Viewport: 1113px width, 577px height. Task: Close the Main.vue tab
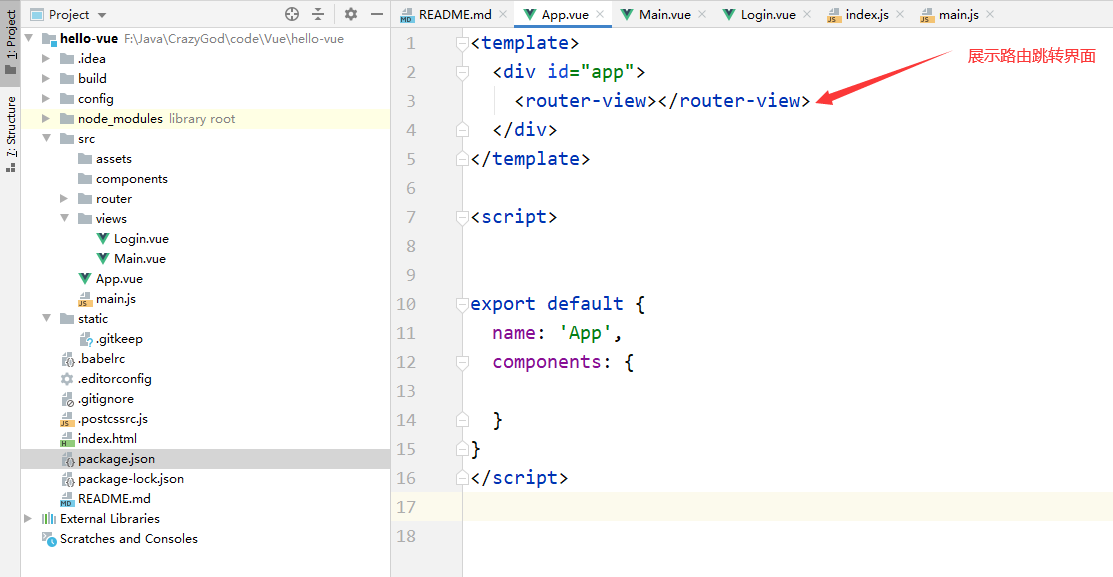(x=702, y=14)
